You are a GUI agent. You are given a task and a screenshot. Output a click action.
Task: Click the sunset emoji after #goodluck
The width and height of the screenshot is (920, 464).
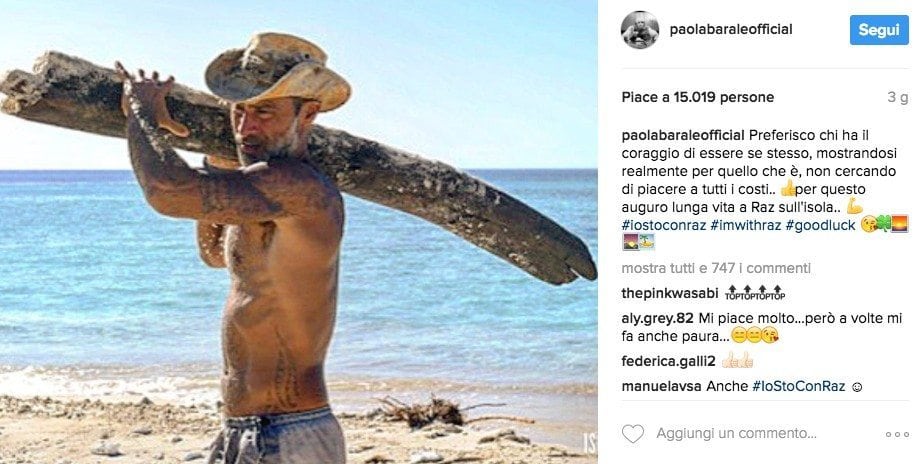pos(899,224)
